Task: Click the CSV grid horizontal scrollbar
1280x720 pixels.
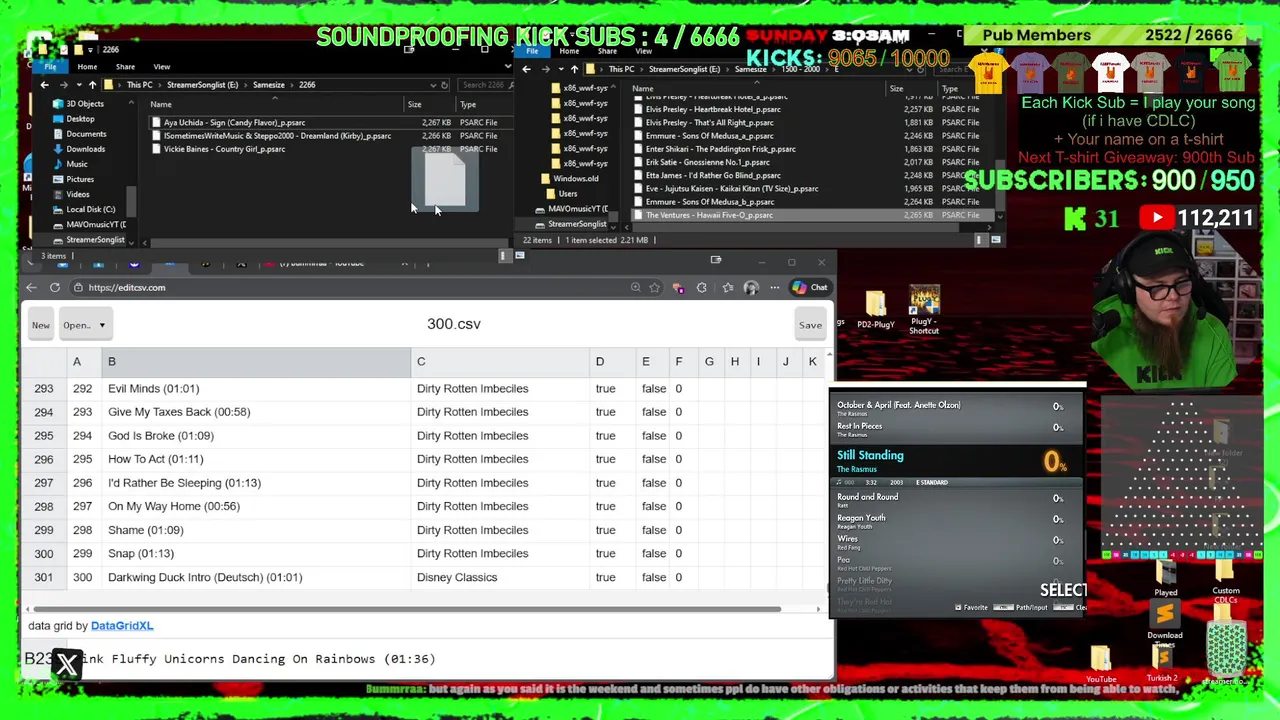Action: [x=405, y=609]
